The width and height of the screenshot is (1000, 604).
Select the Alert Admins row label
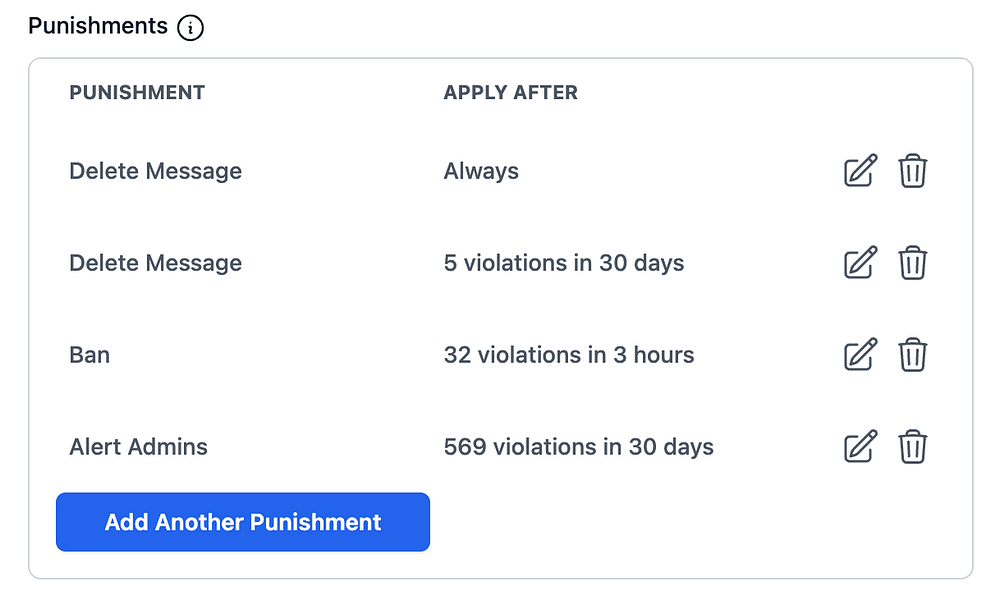coord(138,446)
